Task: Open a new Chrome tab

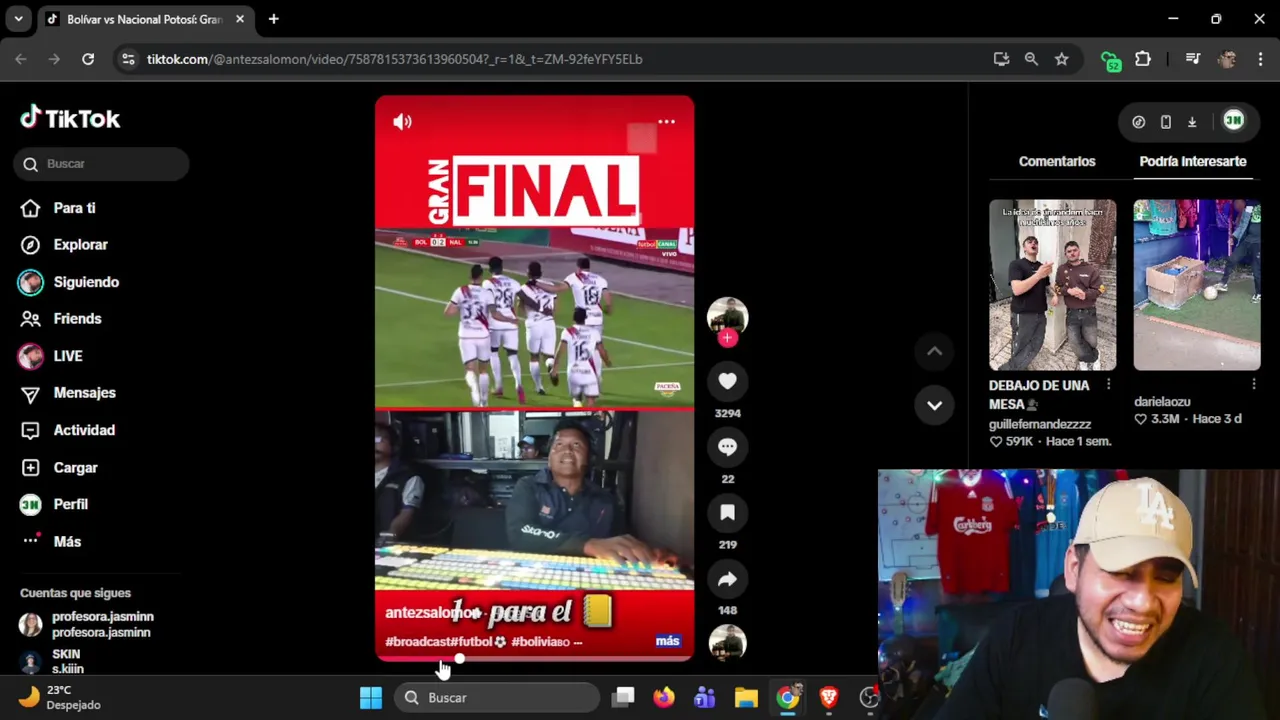Action: [x=273, y=19]
